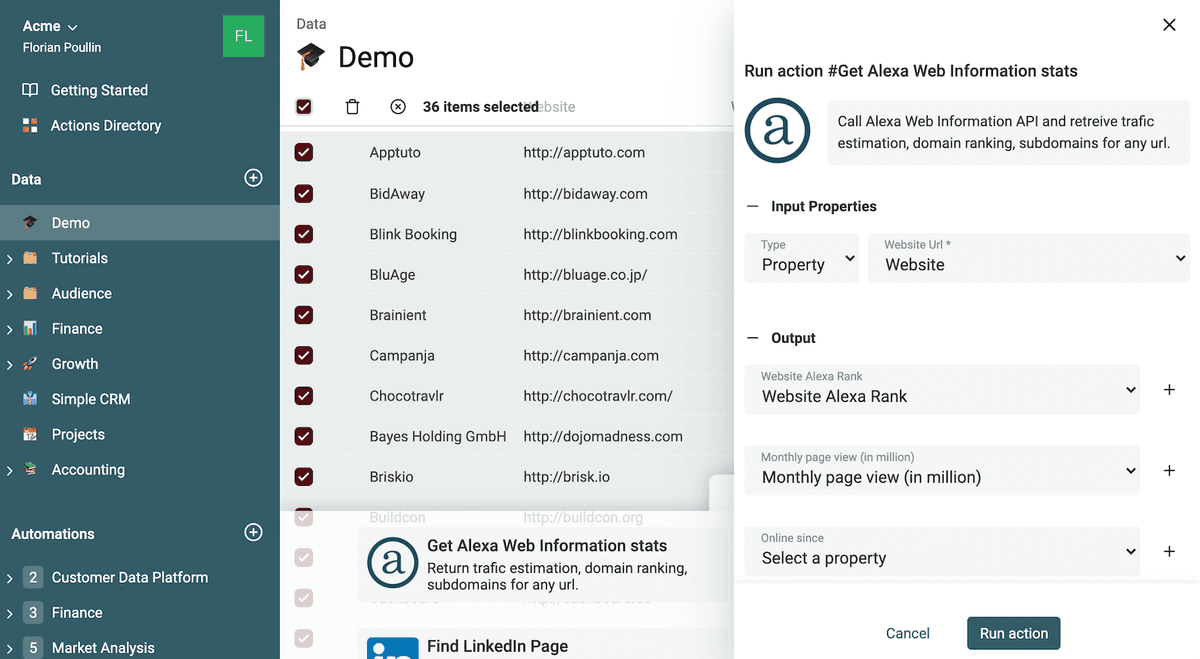Image resolution: width=1200 pixels, height=659 pixels.
Task: Add new automation with plus icon
Action: pyautogui.click(x=254, y=533)
